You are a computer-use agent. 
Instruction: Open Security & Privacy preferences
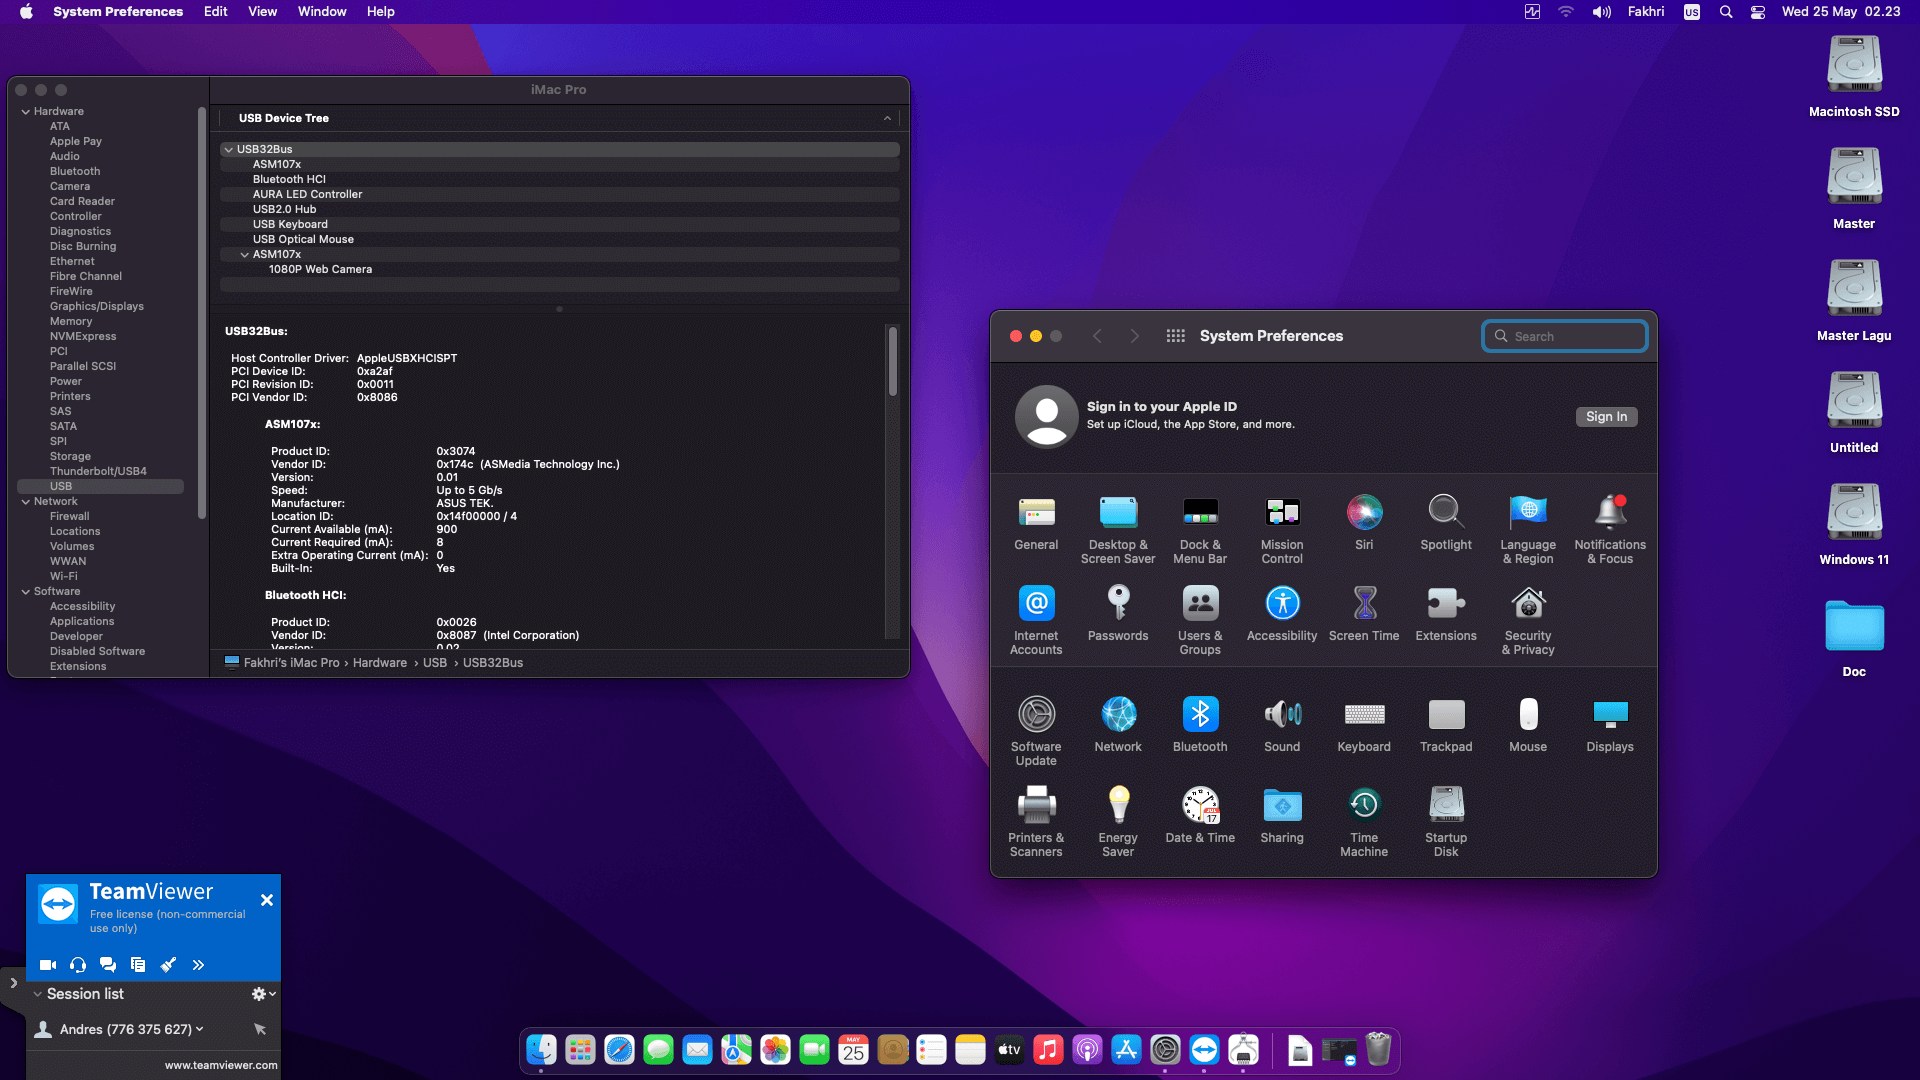pos(1528,621)
